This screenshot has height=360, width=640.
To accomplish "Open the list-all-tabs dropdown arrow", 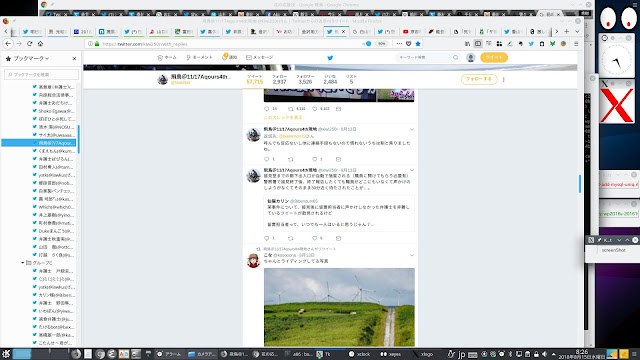I will point(577,31).
